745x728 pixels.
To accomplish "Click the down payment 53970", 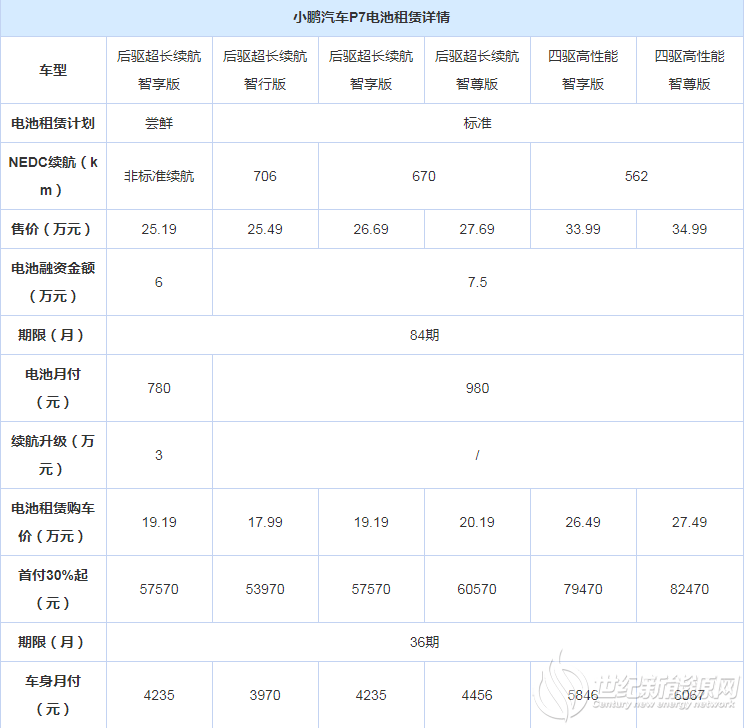I will coord(265,589).
